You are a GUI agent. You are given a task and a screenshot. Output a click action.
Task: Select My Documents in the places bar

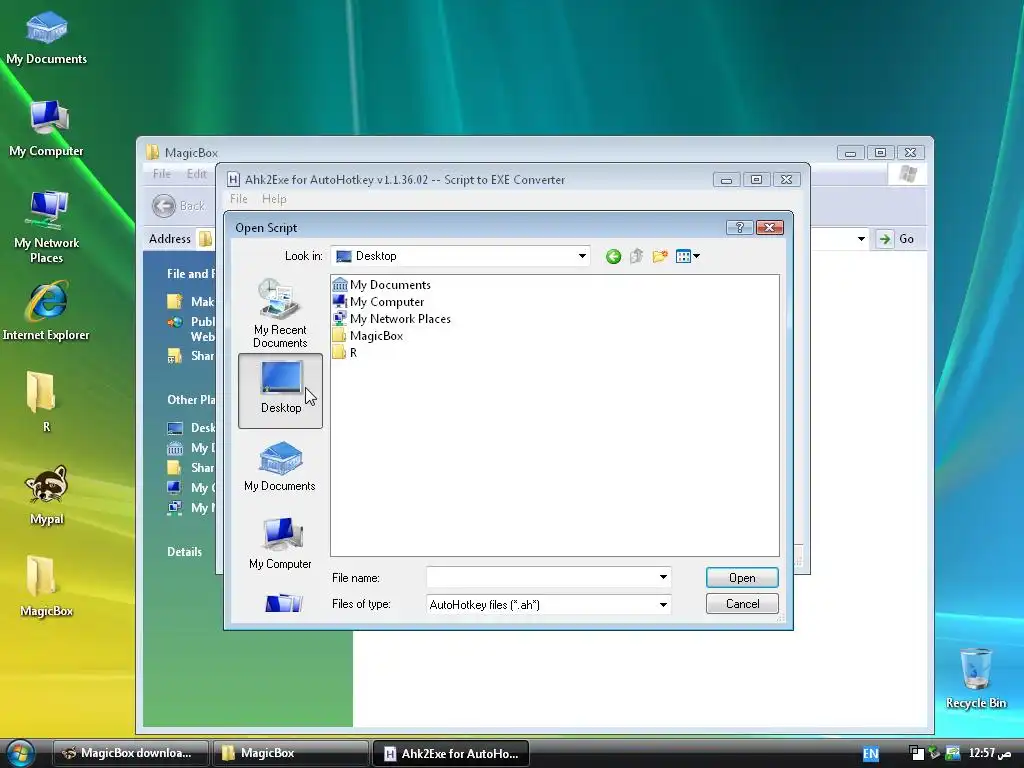280,466
